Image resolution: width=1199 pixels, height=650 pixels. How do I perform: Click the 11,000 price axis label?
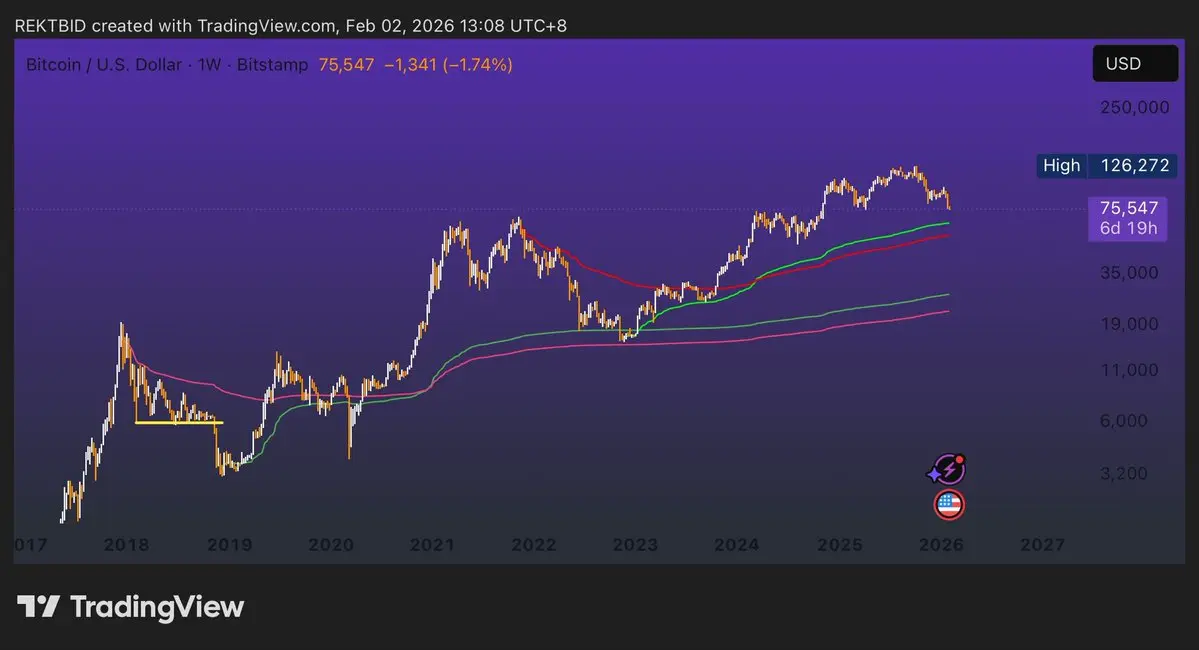point(1129,369)
